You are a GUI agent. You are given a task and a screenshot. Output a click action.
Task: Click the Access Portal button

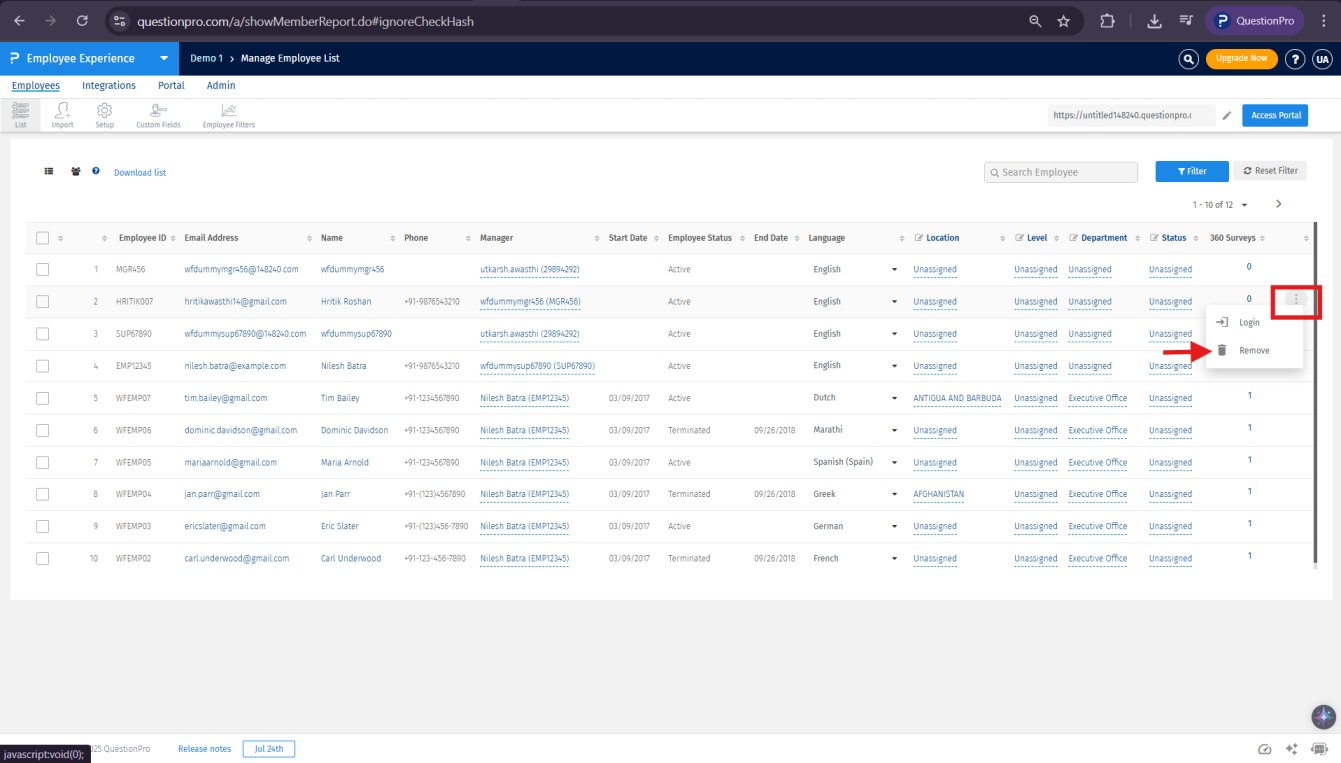click(x=1275, y=116)
